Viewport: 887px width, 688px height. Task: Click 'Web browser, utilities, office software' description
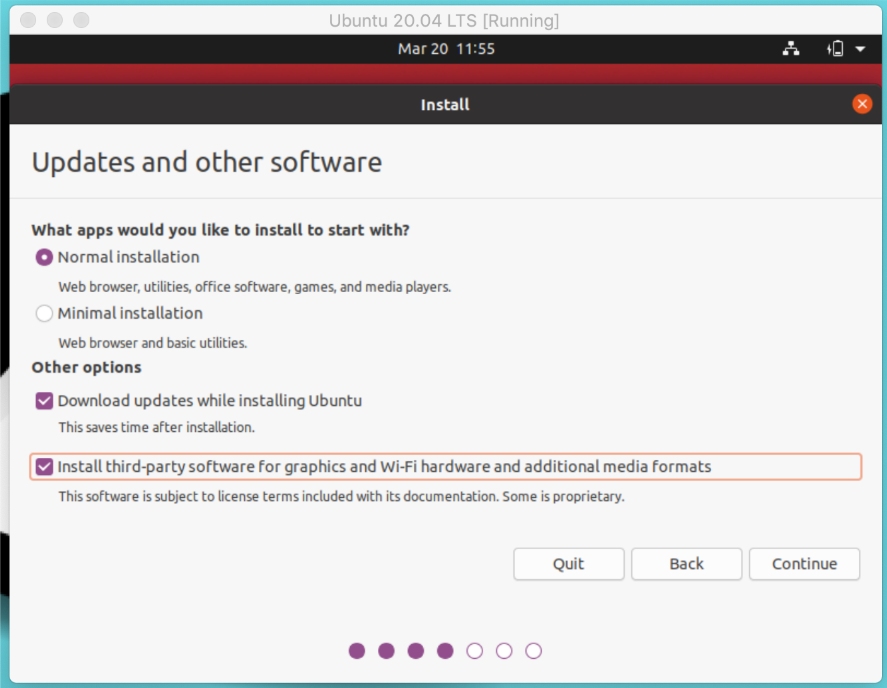tap(255, 287)
